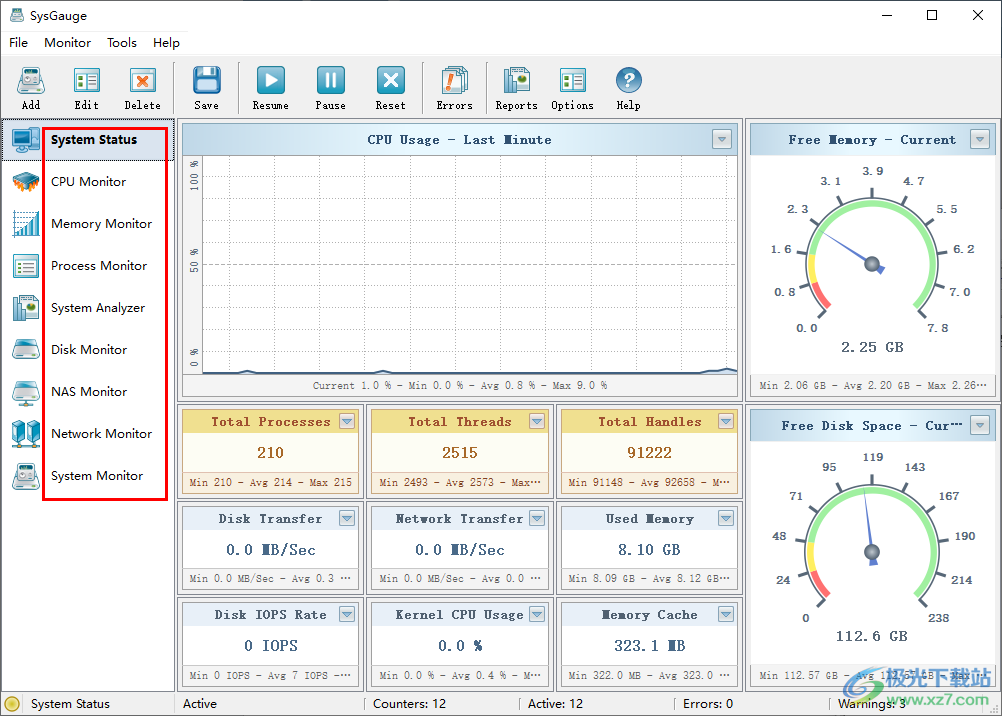
Task: Open the Total Handles dropdown arrow
Action: point(725,421)
